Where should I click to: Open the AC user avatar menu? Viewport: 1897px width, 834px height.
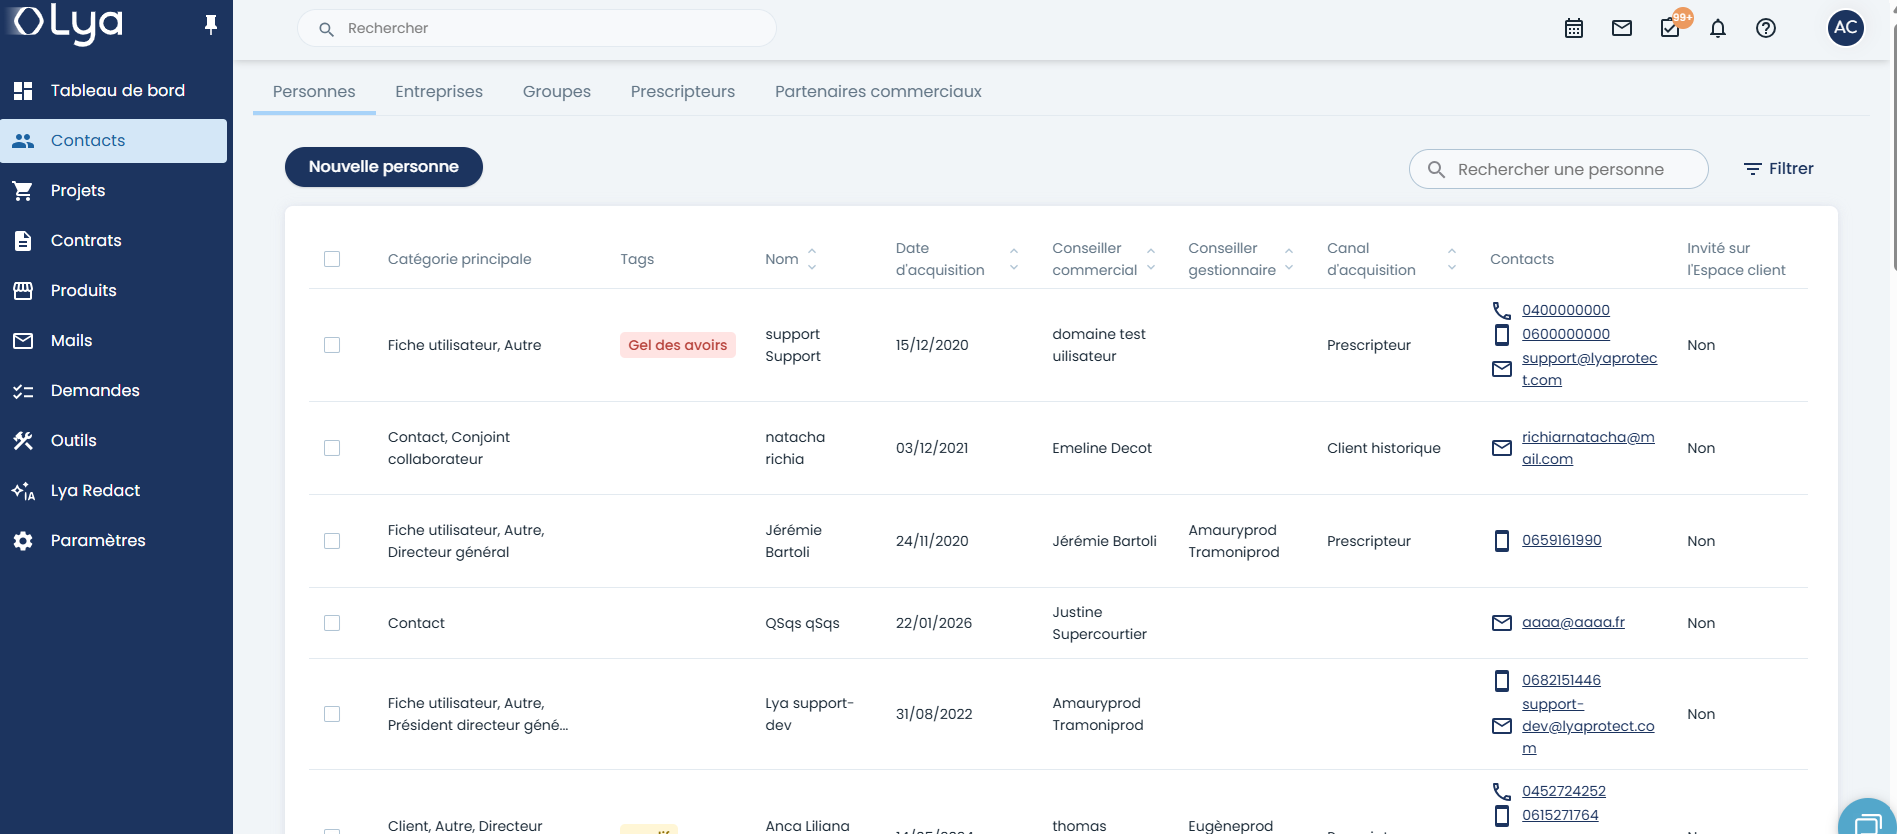(1845, 28)
